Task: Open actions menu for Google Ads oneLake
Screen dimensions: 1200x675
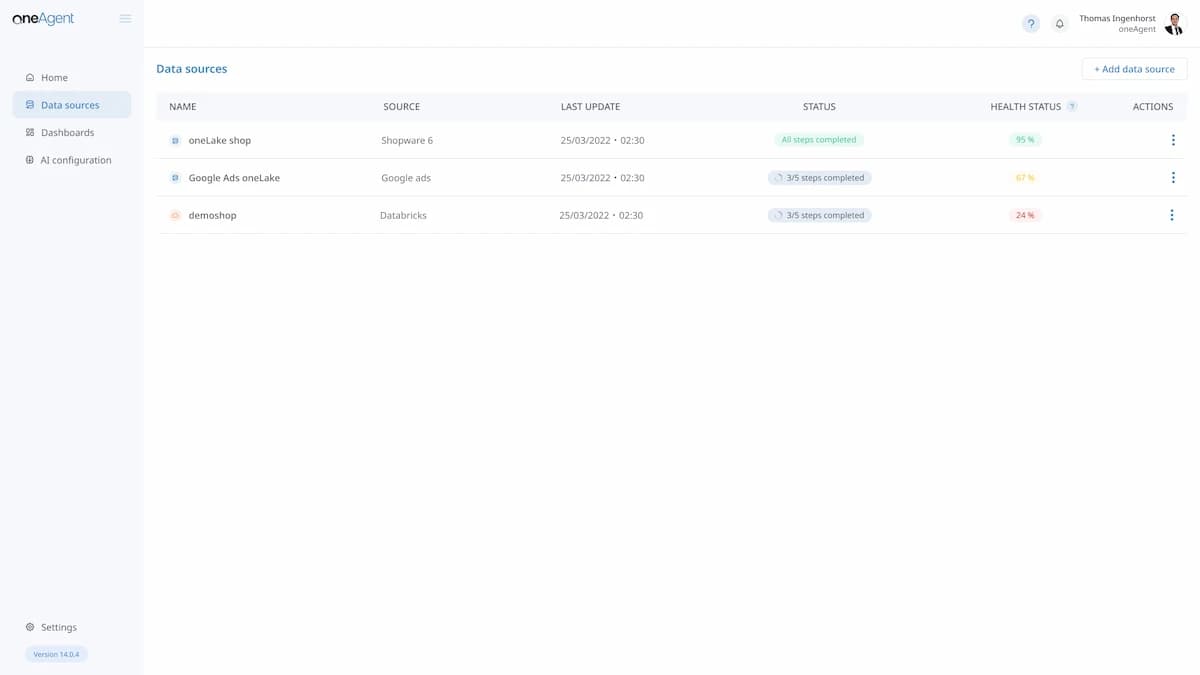Action: pos(1173,178)
